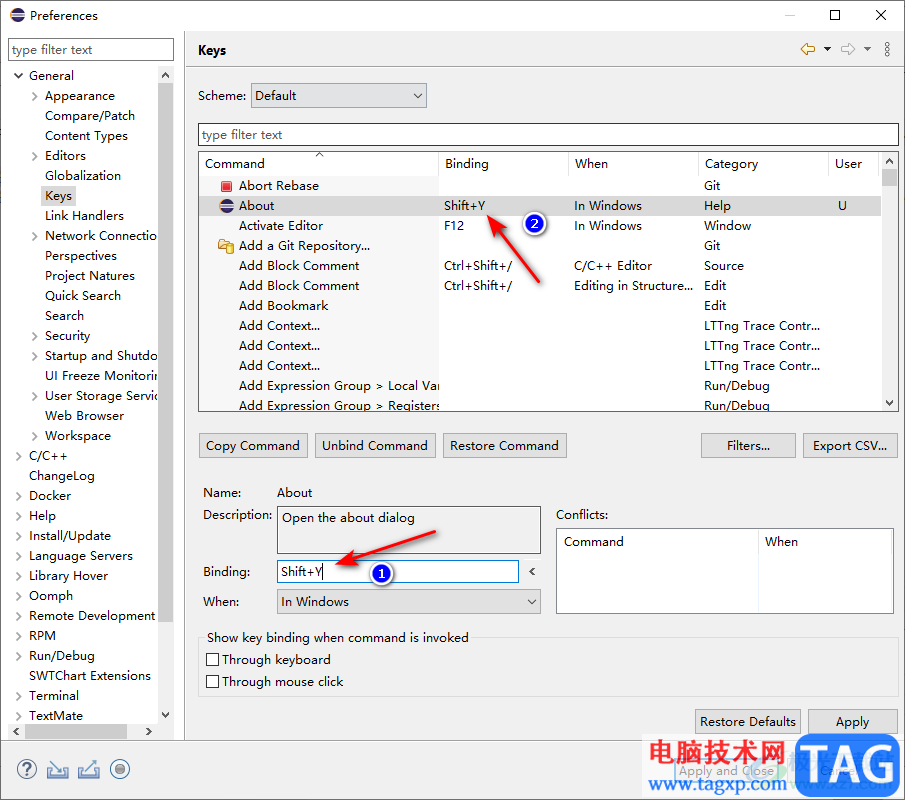Open the three-dot view menu icon
The width and height of the screenshot is (905, 800).
pos(887,50)
